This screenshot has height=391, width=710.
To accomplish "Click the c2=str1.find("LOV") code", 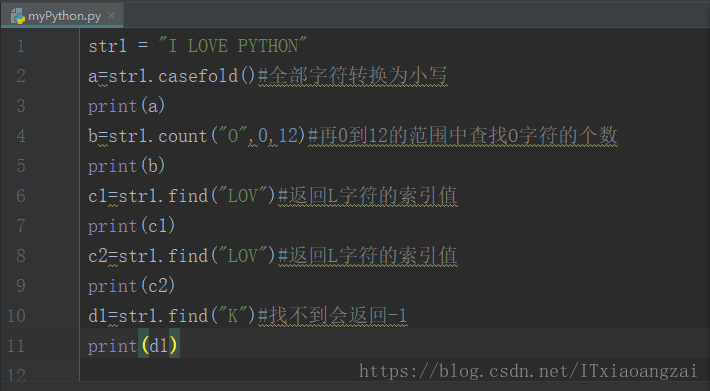I will [x=182, y=256].
